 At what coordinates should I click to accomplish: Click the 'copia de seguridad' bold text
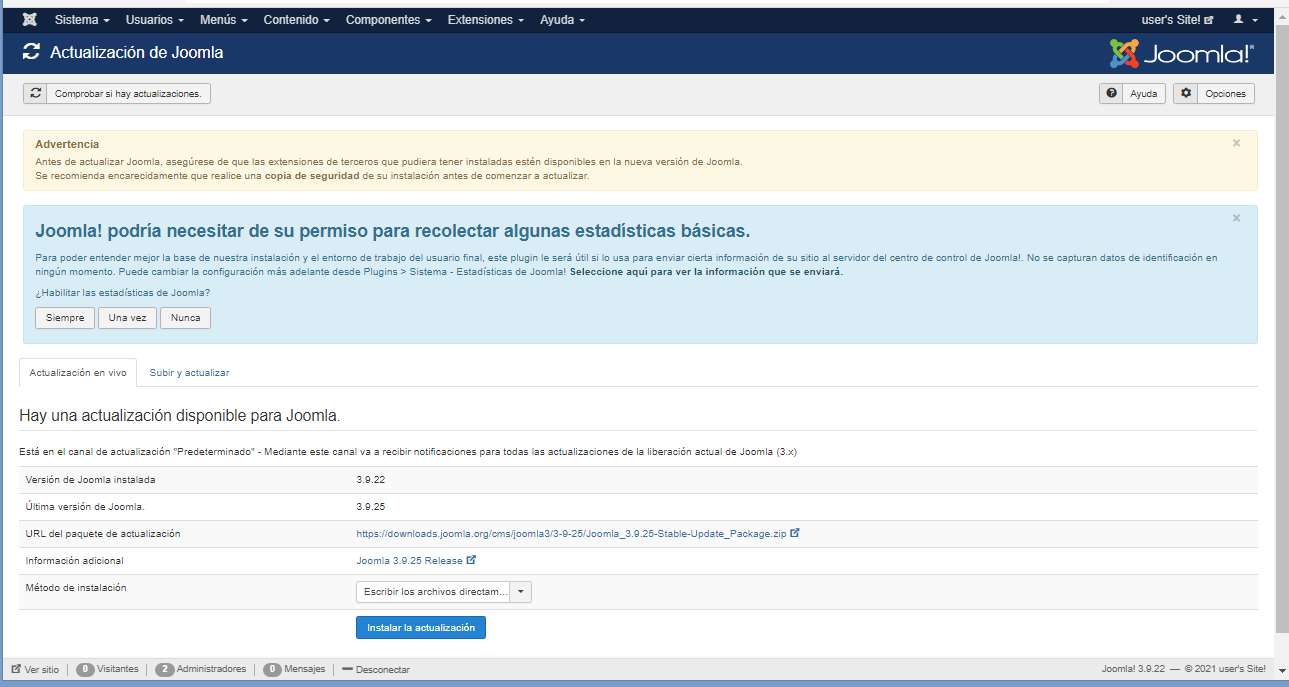click(x=312, y=175)
